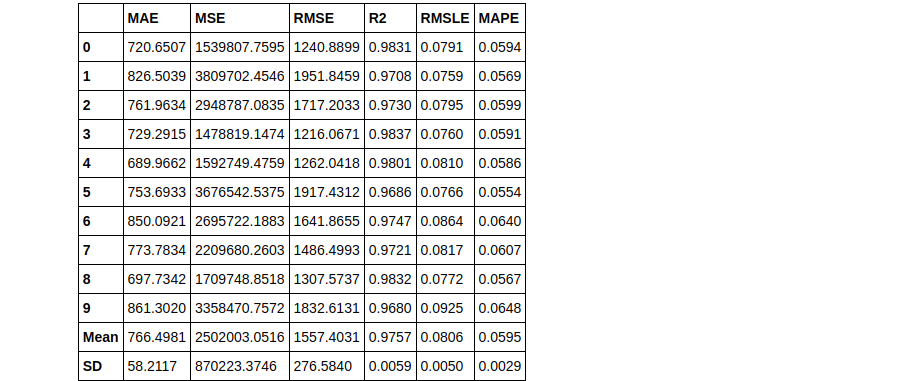Viewport: 912px width, 381px height.
Task: Select row index 0 label
Action: 87,47
